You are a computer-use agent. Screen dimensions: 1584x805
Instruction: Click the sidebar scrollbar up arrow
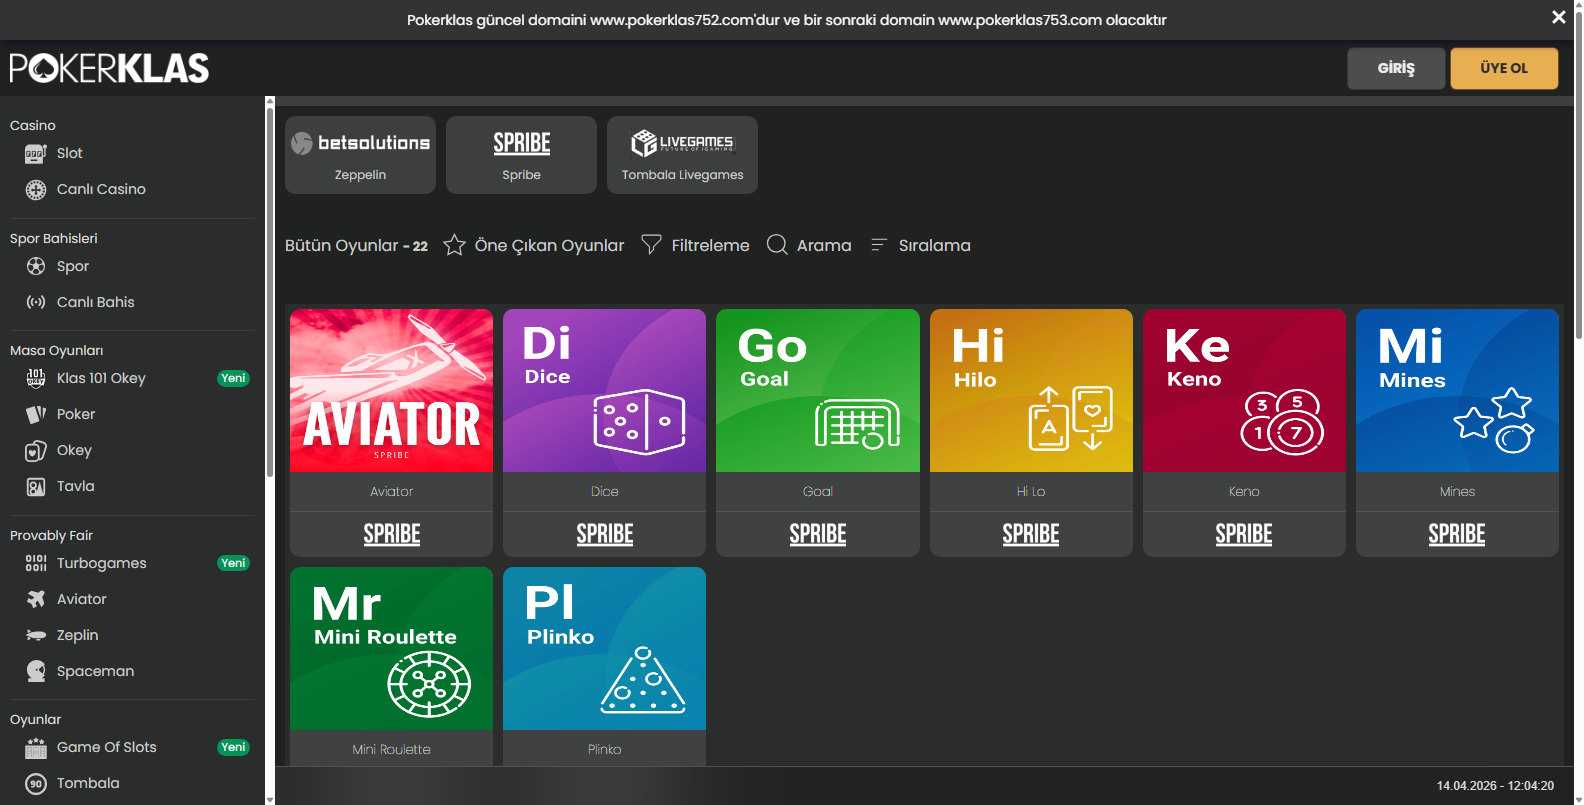click(x=269, y=101)
